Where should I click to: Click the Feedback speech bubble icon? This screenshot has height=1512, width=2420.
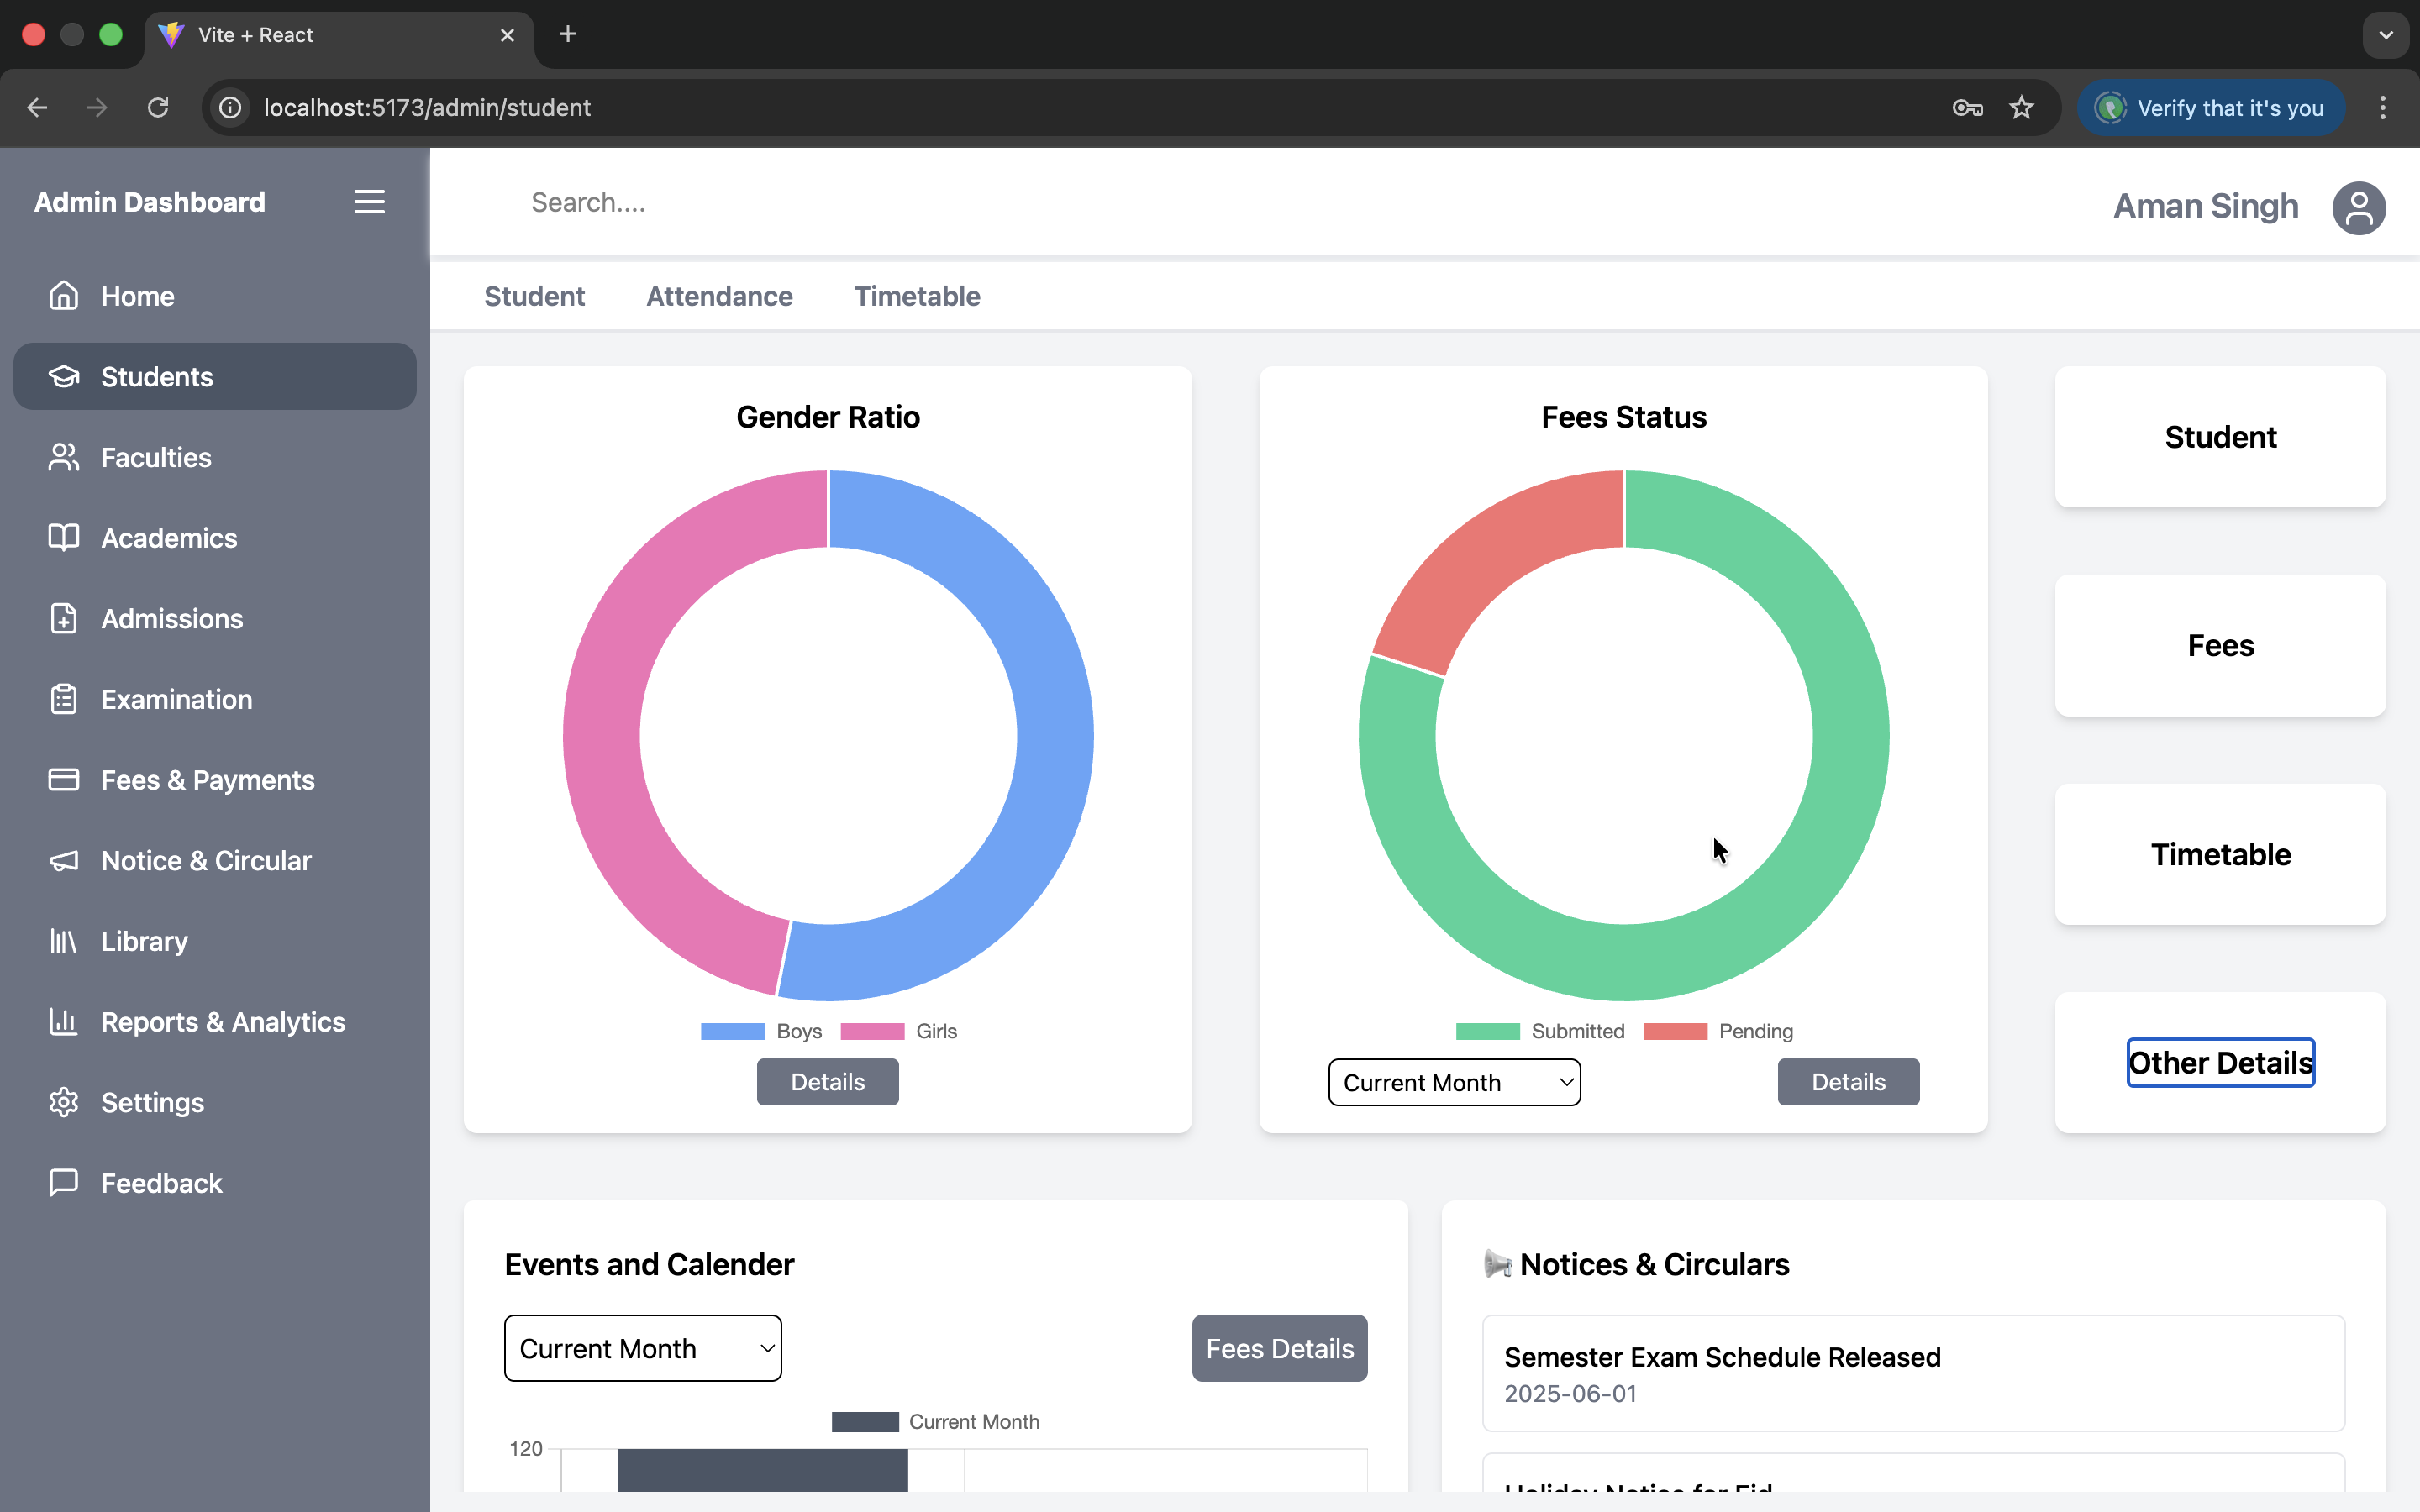point(64,1183)
